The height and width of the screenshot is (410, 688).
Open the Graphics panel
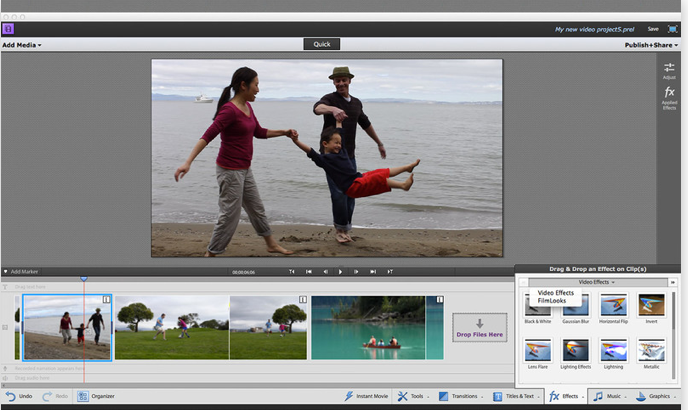coord(656,396)
